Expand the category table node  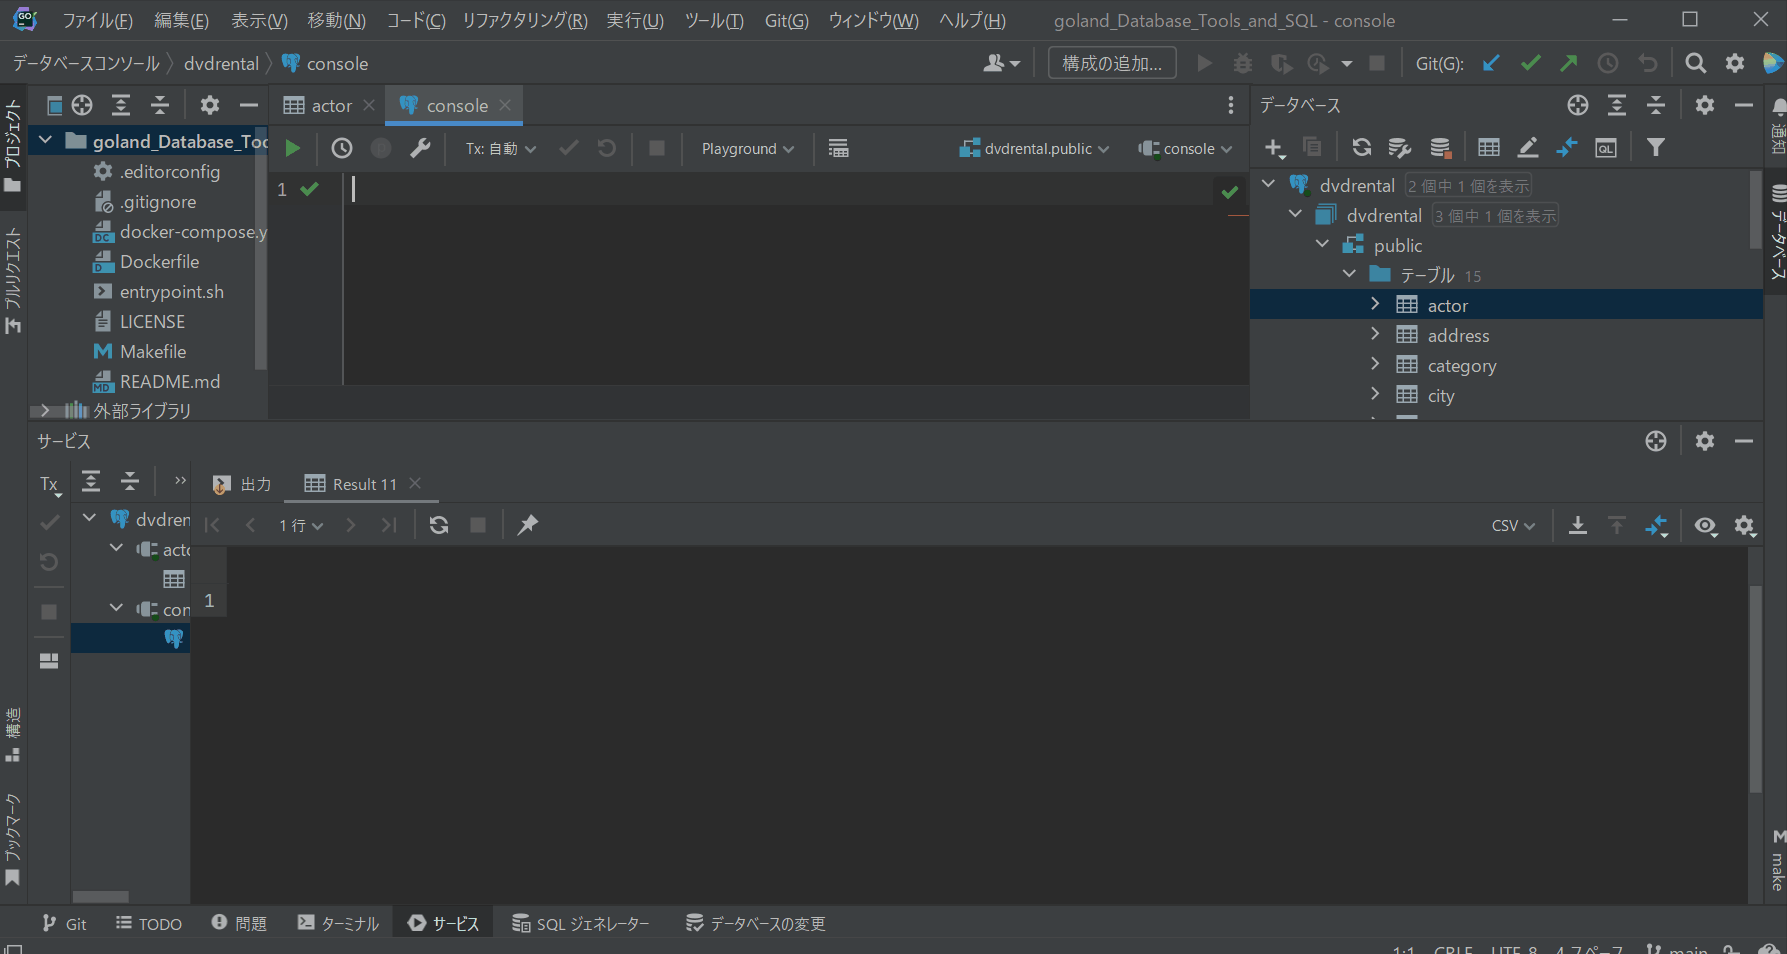1375,364
